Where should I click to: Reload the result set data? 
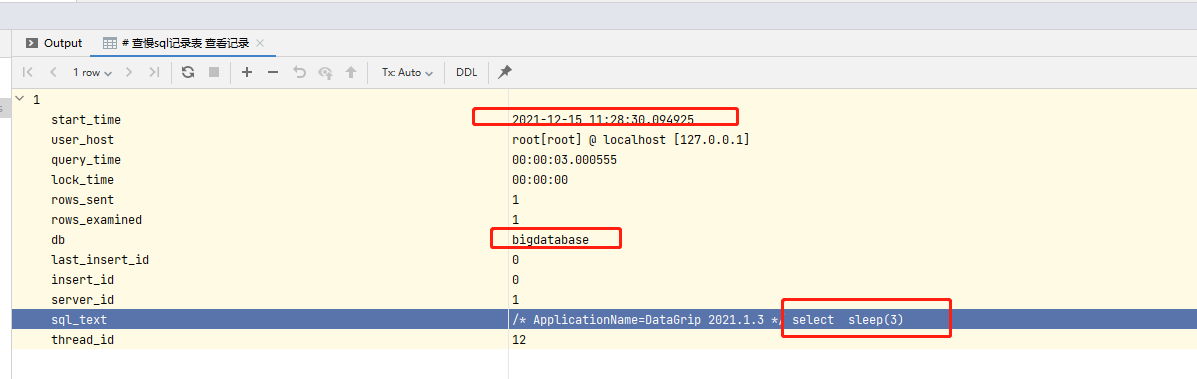click(188, 73)
